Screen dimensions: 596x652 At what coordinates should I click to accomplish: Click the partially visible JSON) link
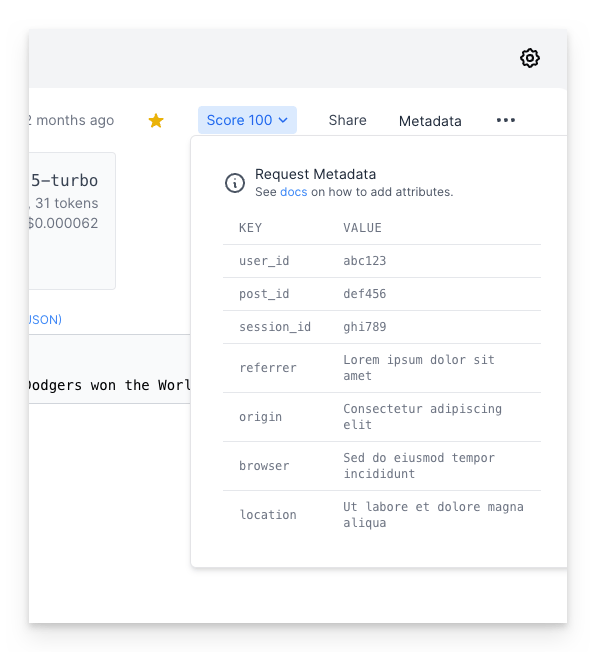[x=45, y=319]
